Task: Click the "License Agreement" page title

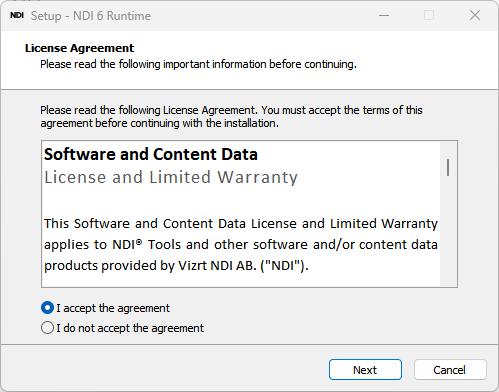Action: [x=79, y=48]
